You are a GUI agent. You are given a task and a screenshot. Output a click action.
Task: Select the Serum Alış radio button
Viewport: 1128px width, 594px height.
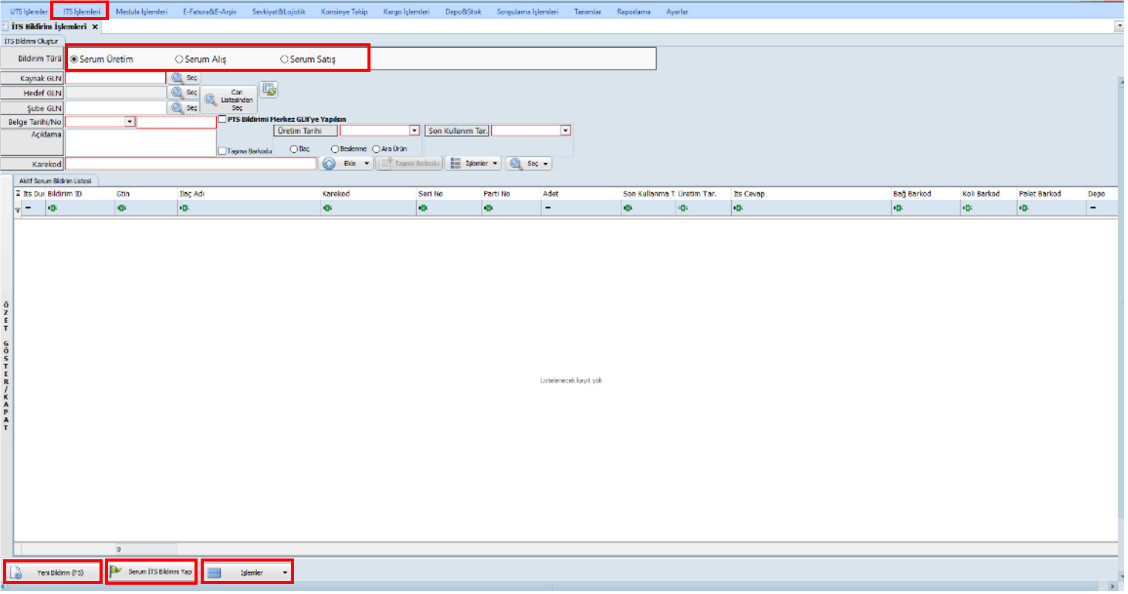[x=179, y=60]
